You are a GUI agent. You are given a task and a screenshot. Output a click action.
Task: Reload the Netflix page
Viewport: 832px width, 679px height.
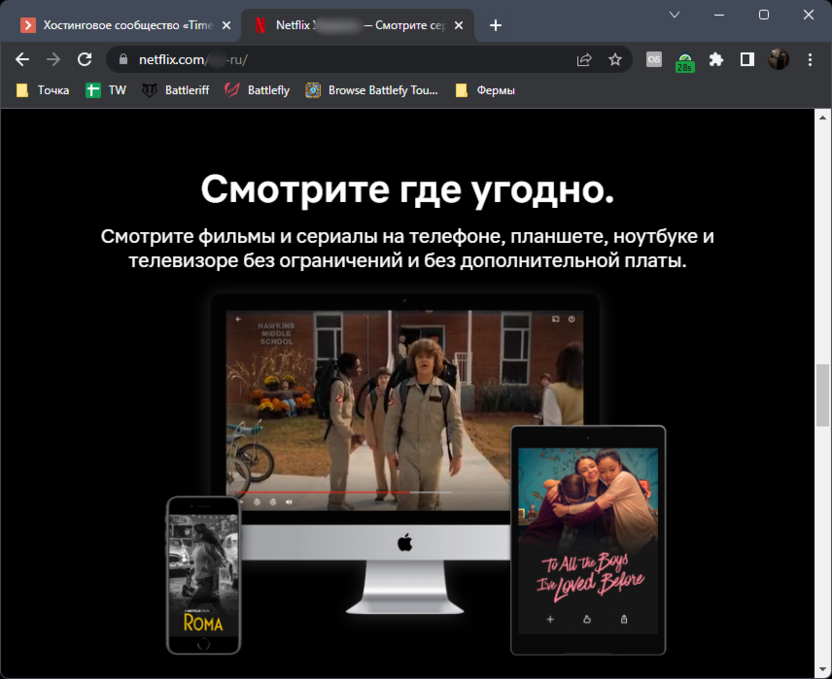(x=85, y=59)
